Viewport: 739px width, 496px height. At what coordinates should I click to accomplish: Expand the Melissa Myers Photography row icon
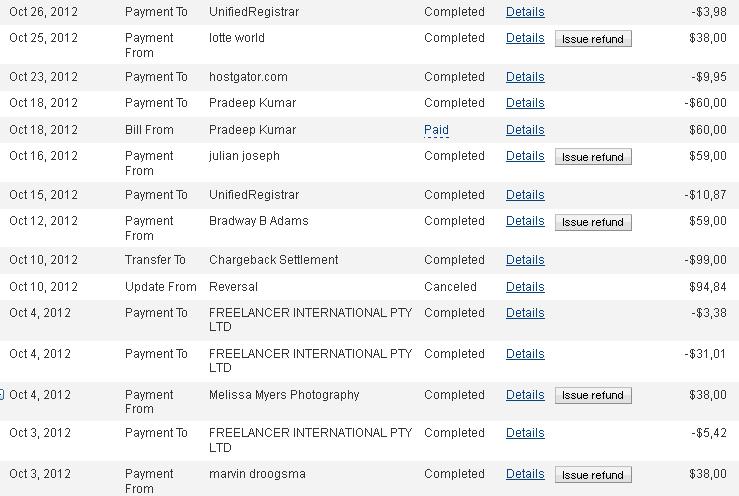(x=2, y=395)
